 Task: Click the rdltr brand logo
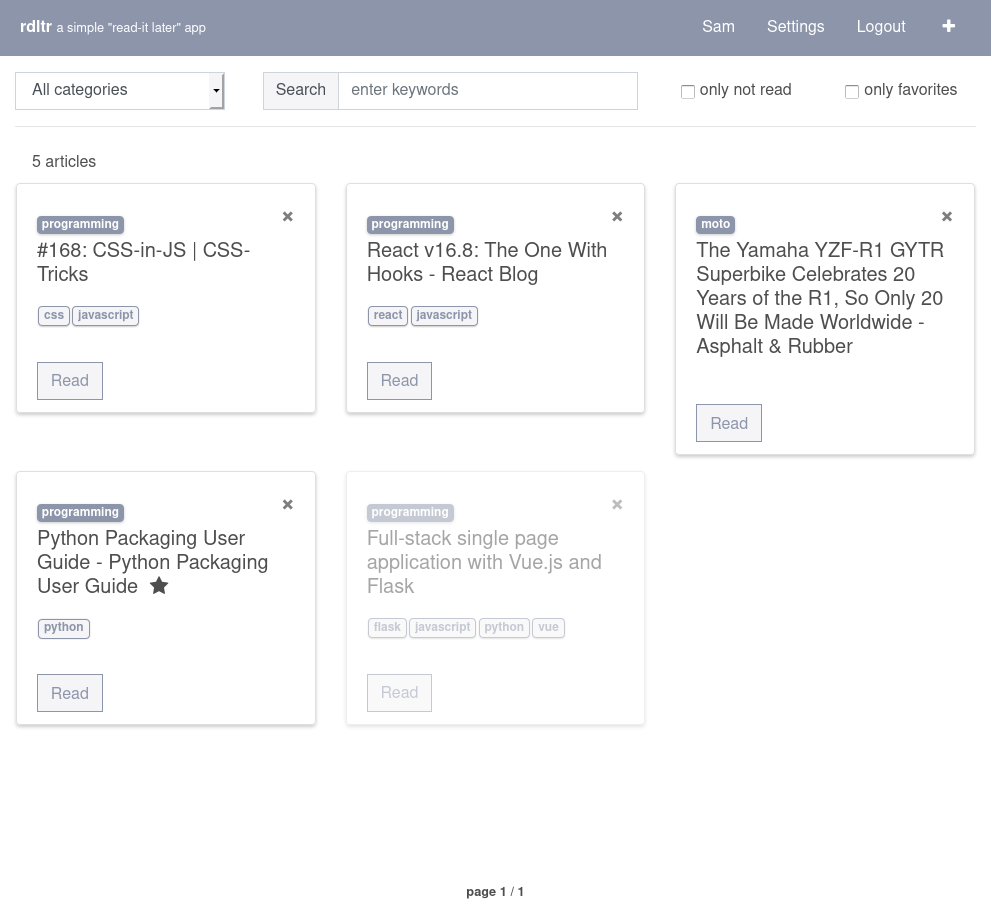pos(36,27)
